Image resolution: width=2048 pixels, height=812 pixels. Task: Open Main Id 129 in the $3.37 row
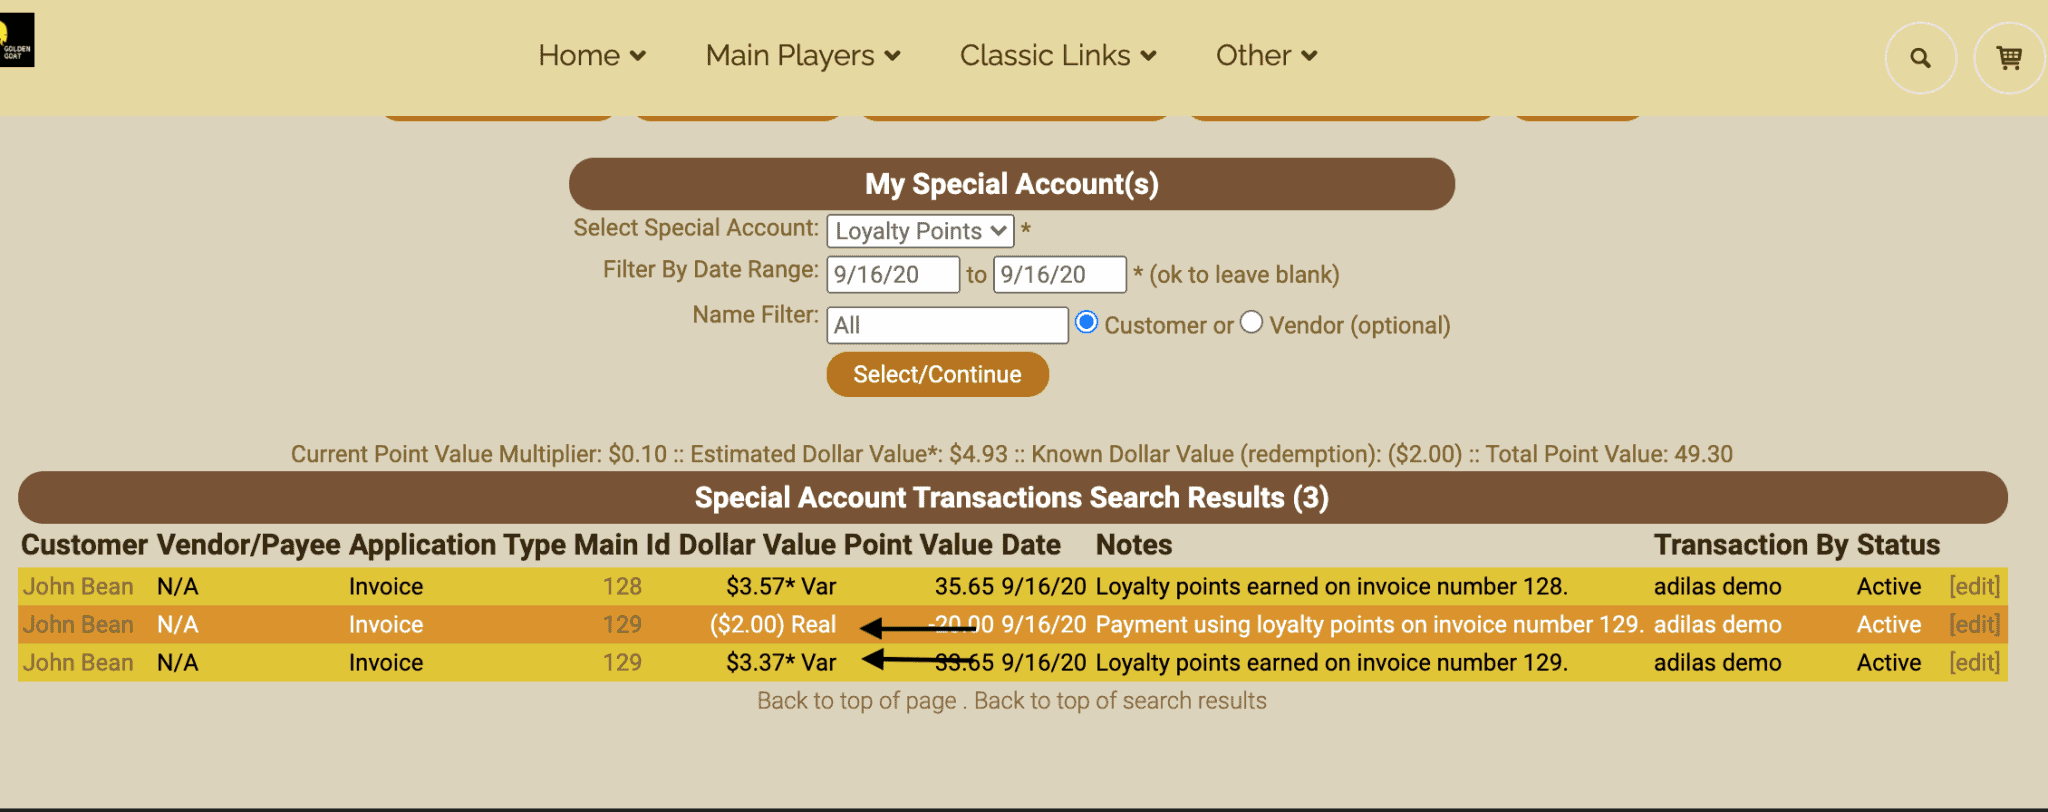[622, 663]
